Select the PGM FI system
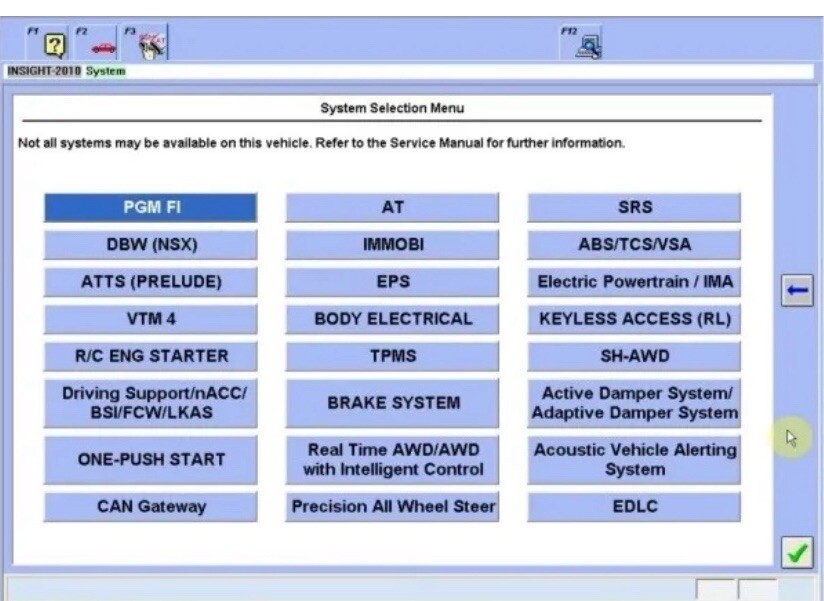Viewport: 824px width, 601px height. pyautogui.click(x=151, y=208)
